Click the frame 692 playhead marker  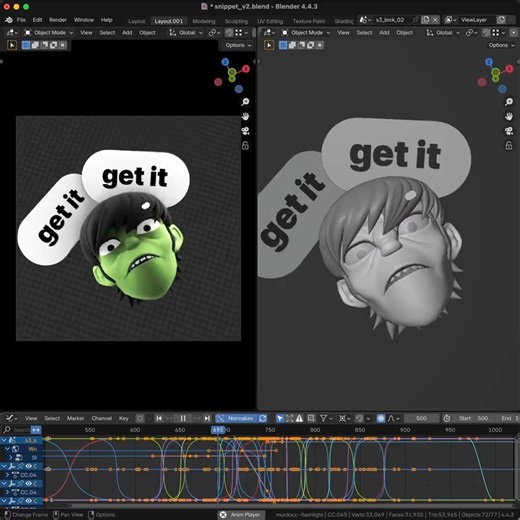218,430
